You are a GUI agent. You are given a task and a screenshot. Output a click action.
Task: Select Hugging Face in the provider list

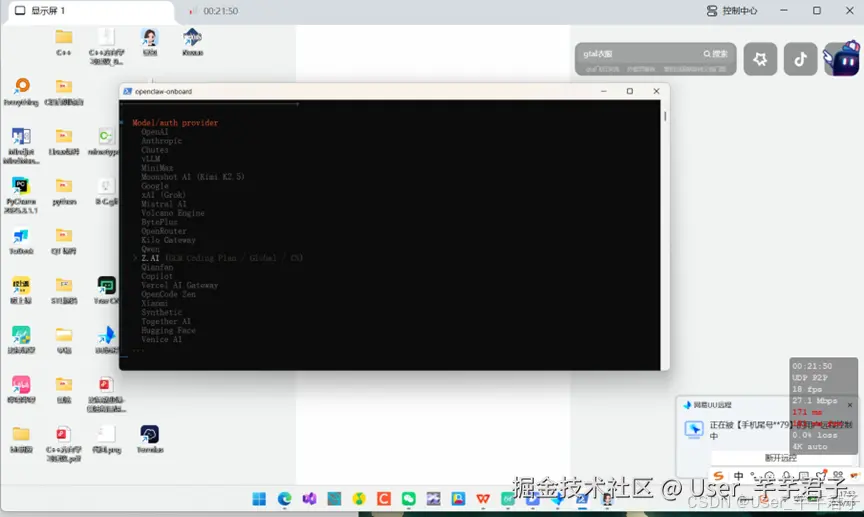[168, 331]
